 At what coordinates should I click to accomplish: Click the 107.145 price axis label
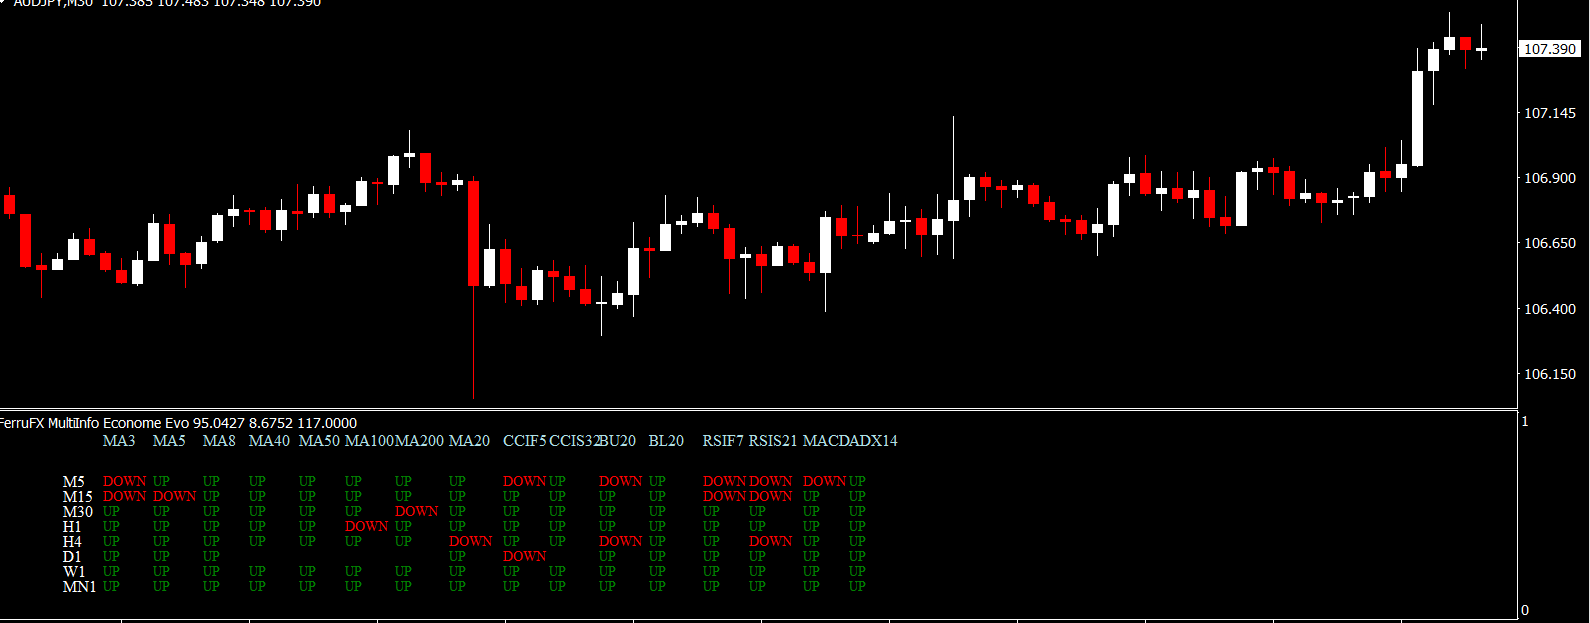[x=1549, y=113]
